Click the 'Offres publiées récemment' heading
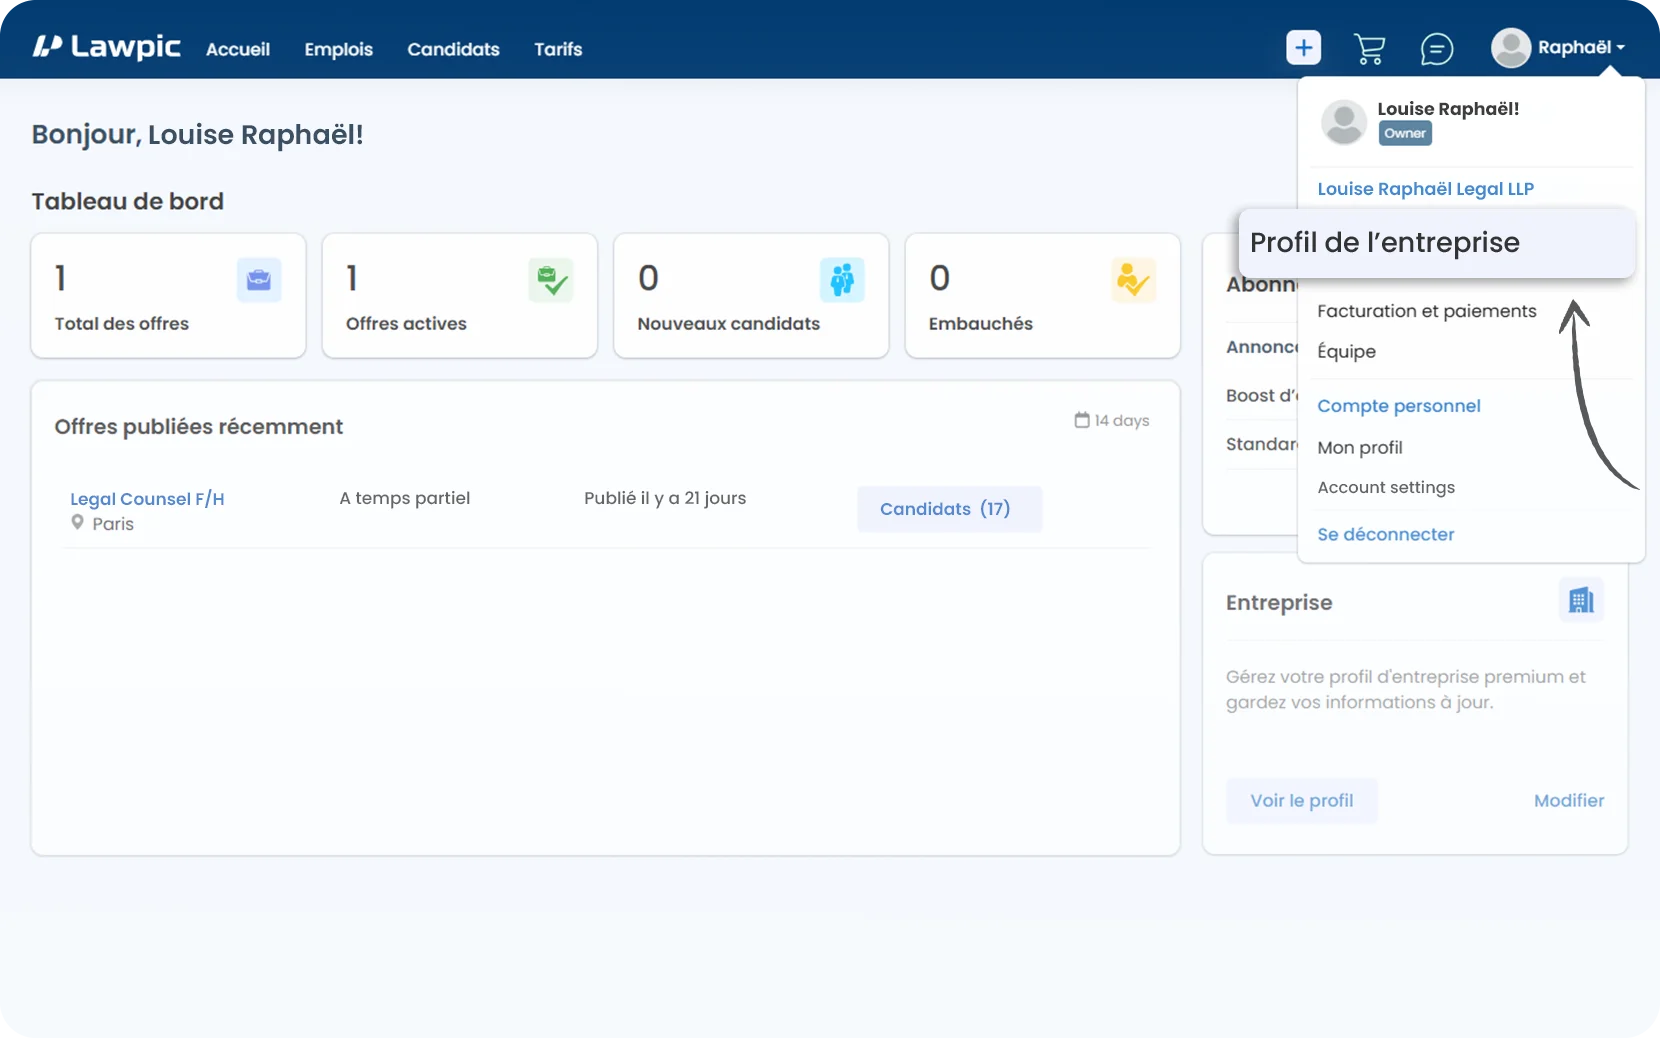This screenshot has width=1660, height=1038. 198,427
